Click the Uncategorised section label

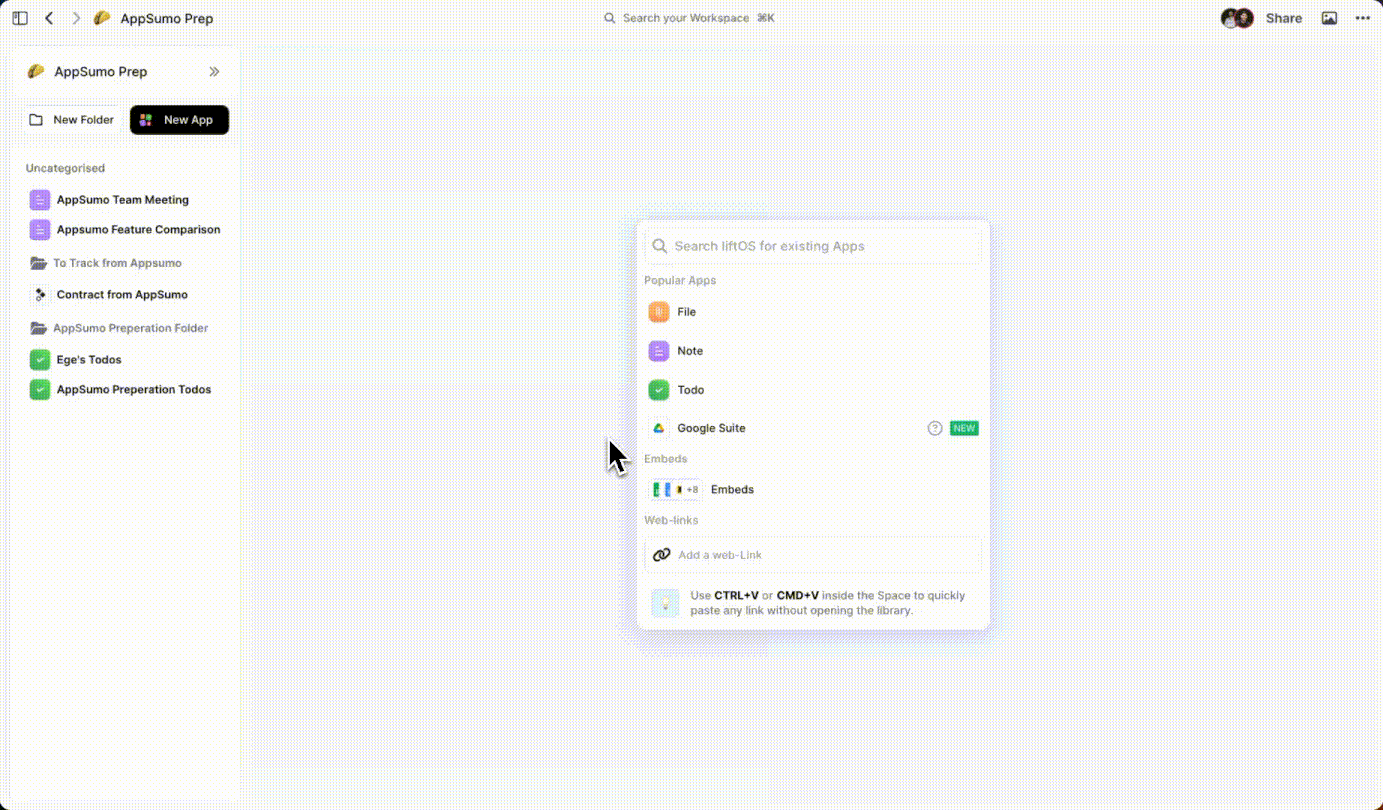[65, 168]
